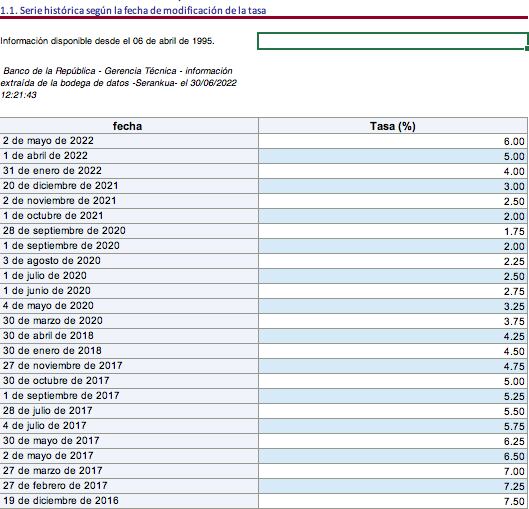
Task: Select the cell '27 de noviembre de 2017'
Action: pos(129,366)
